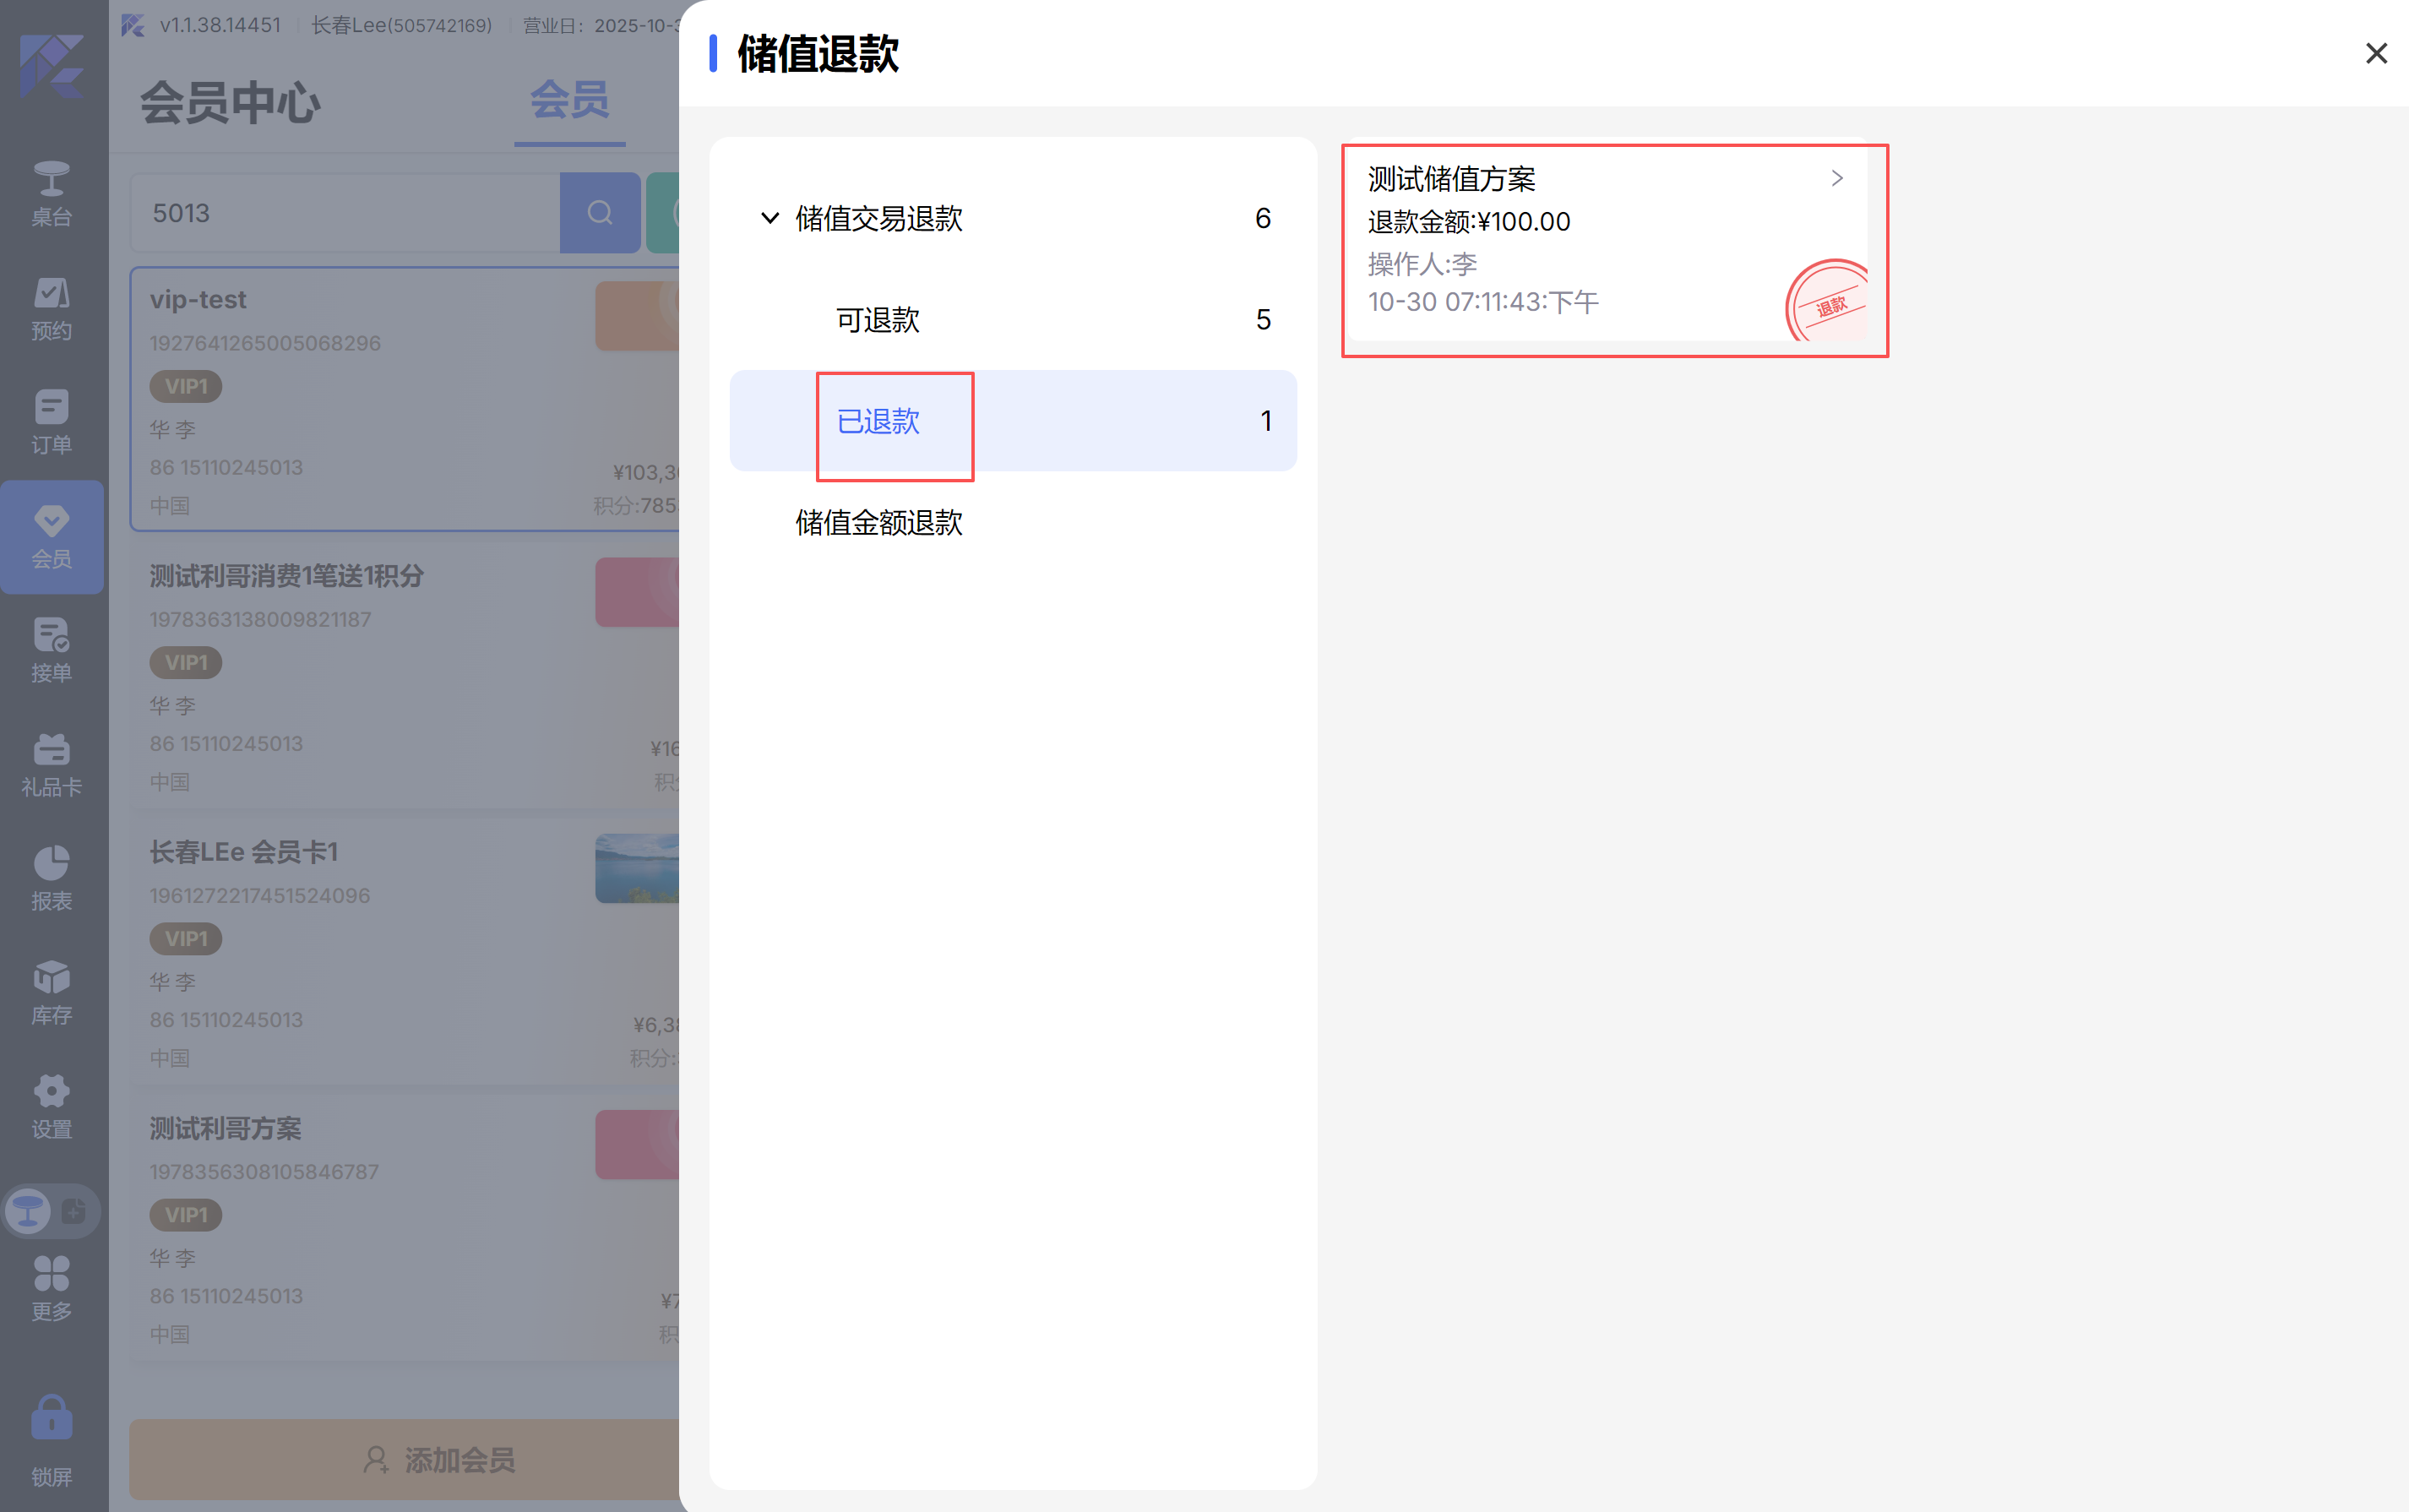Select the 可退款 refundable category

pyautogui.click(x=877, y=320)
